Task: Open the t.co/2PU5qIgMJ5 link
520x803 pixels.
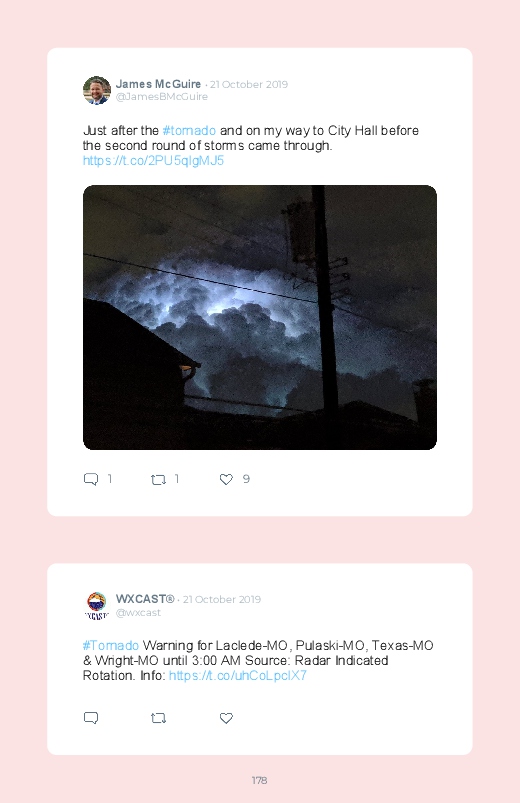Action: point(153,161)
